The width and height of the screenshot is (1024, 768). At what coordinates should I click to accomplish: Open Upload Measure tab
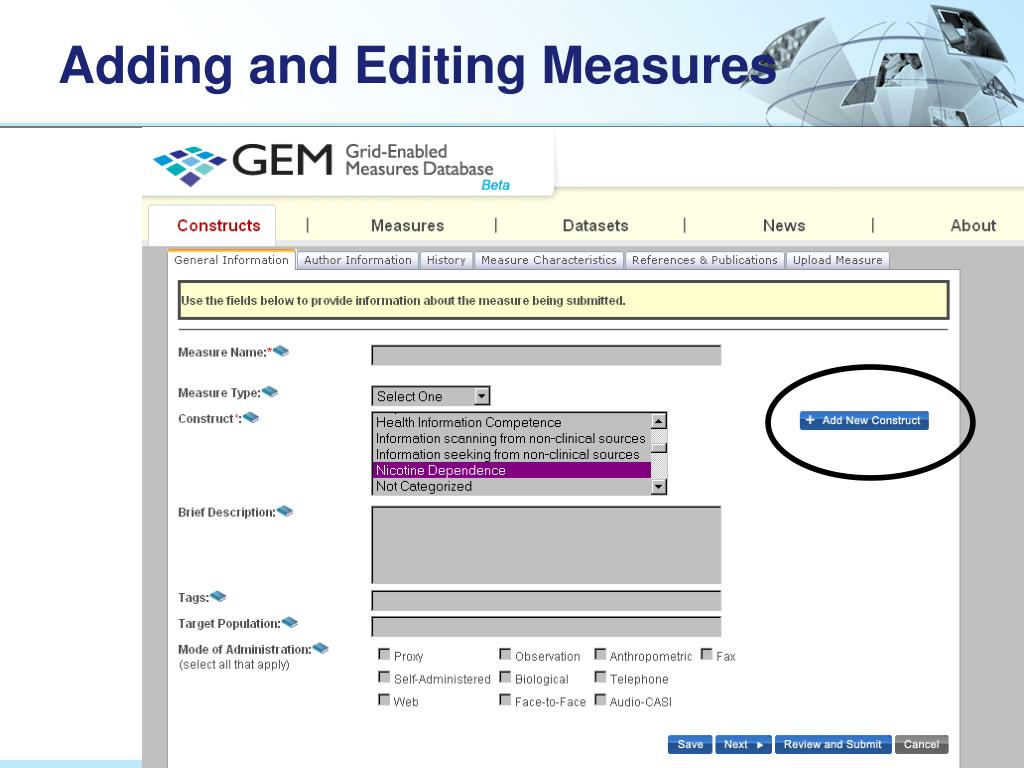click(837, 260)
